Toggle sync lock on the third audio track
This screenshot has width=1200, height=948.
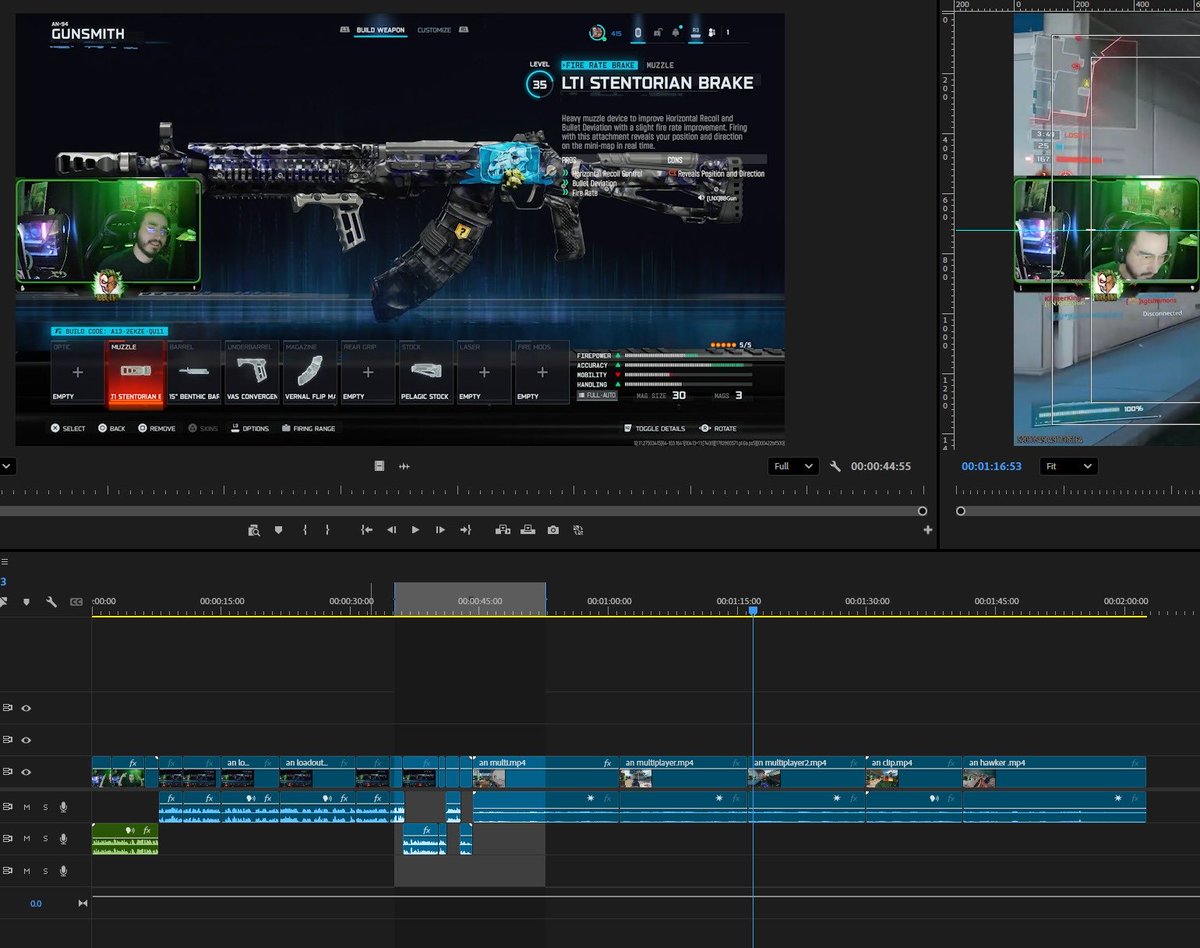coord(8,871)
